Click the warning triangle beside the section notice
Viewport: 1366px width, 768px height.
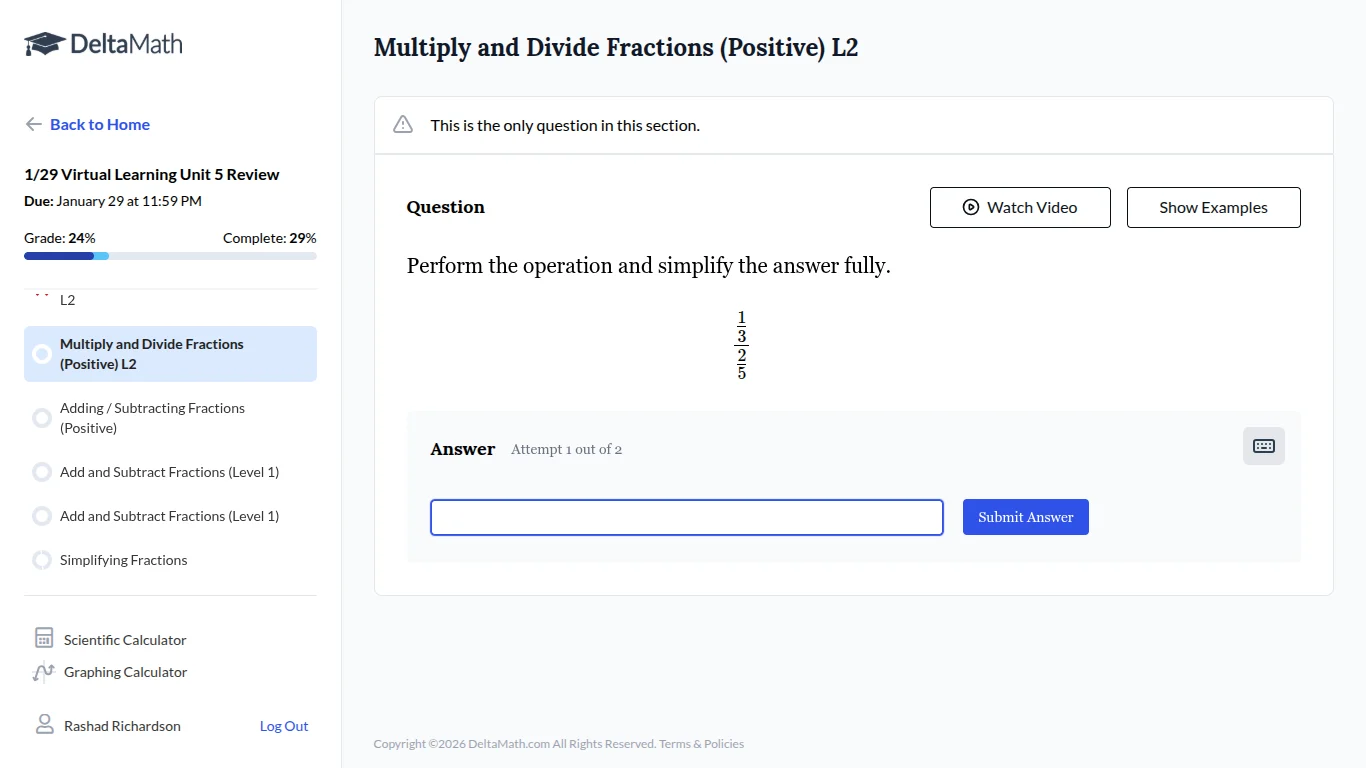(402, 124)
